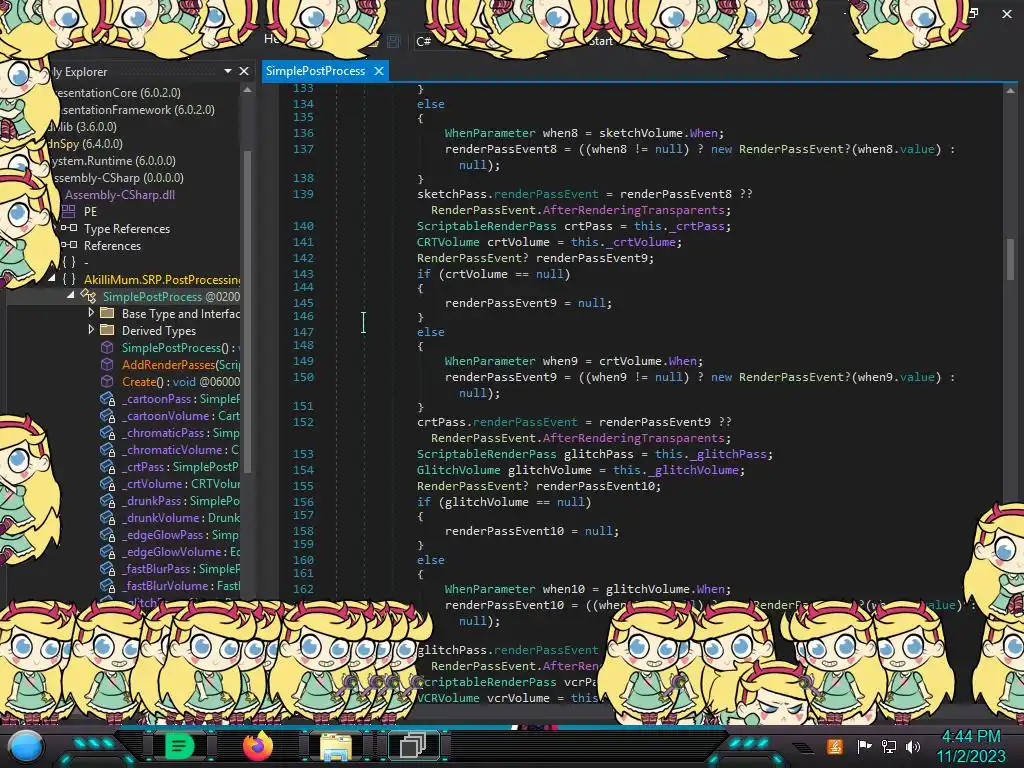
Task: Select the _crtVolume : CRTVolume field row
Action: [169, 483]
